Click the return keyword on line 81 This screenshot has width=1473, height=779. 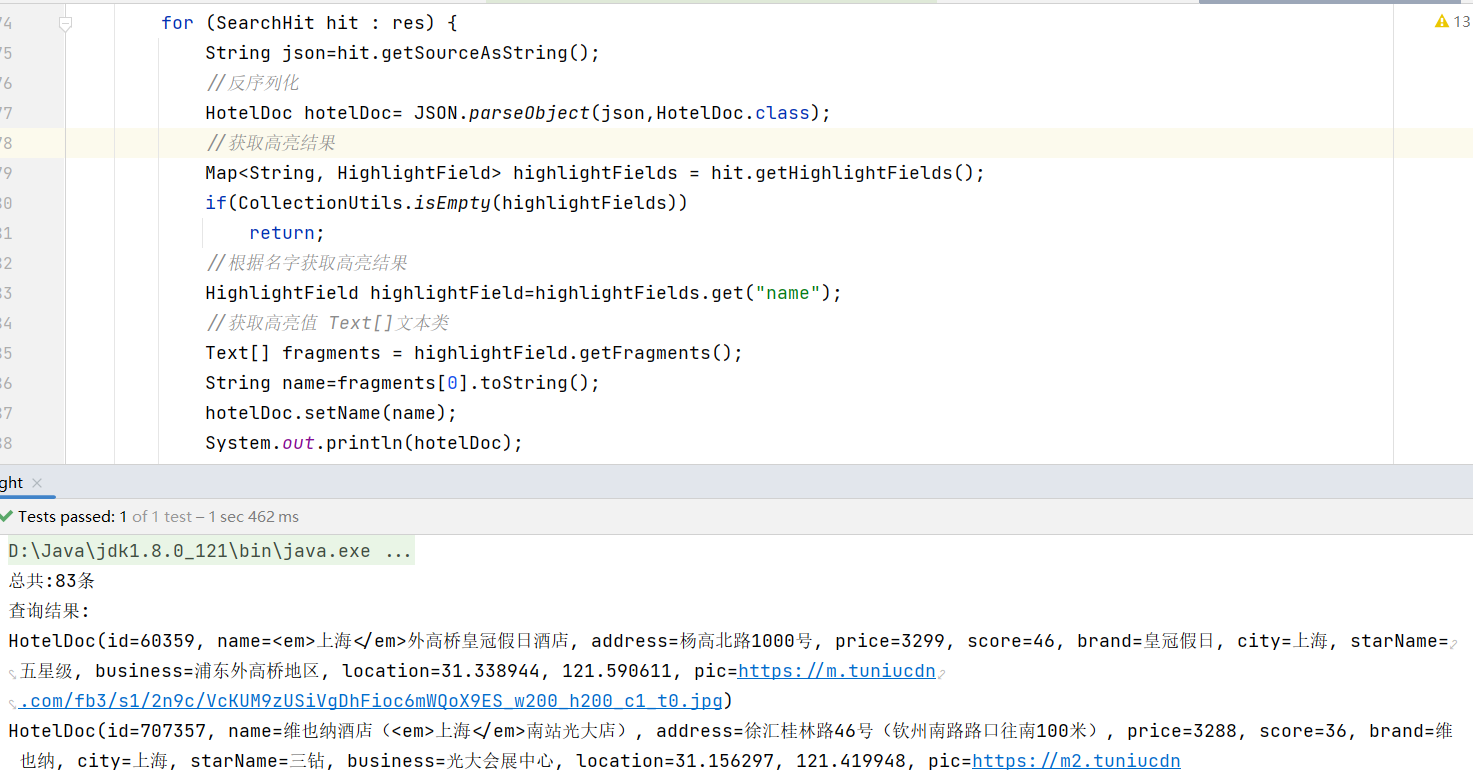[281, 232]
